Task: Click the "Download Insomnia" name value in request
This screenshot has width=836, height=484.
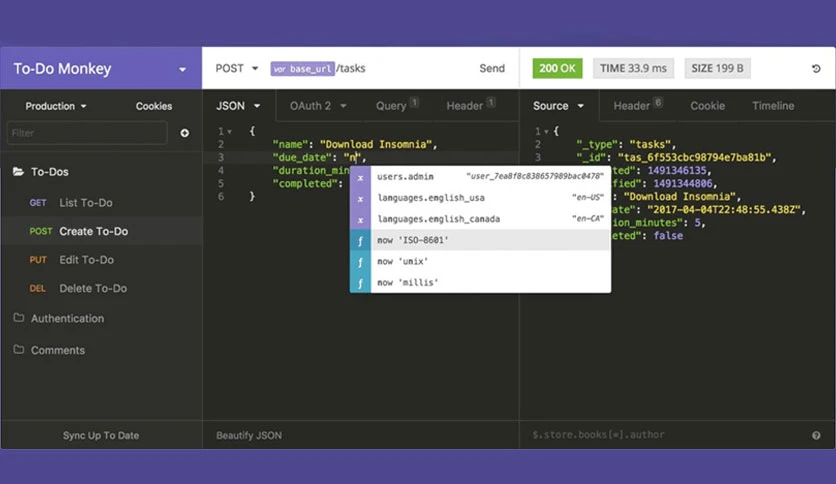Action: coord(375,144)
